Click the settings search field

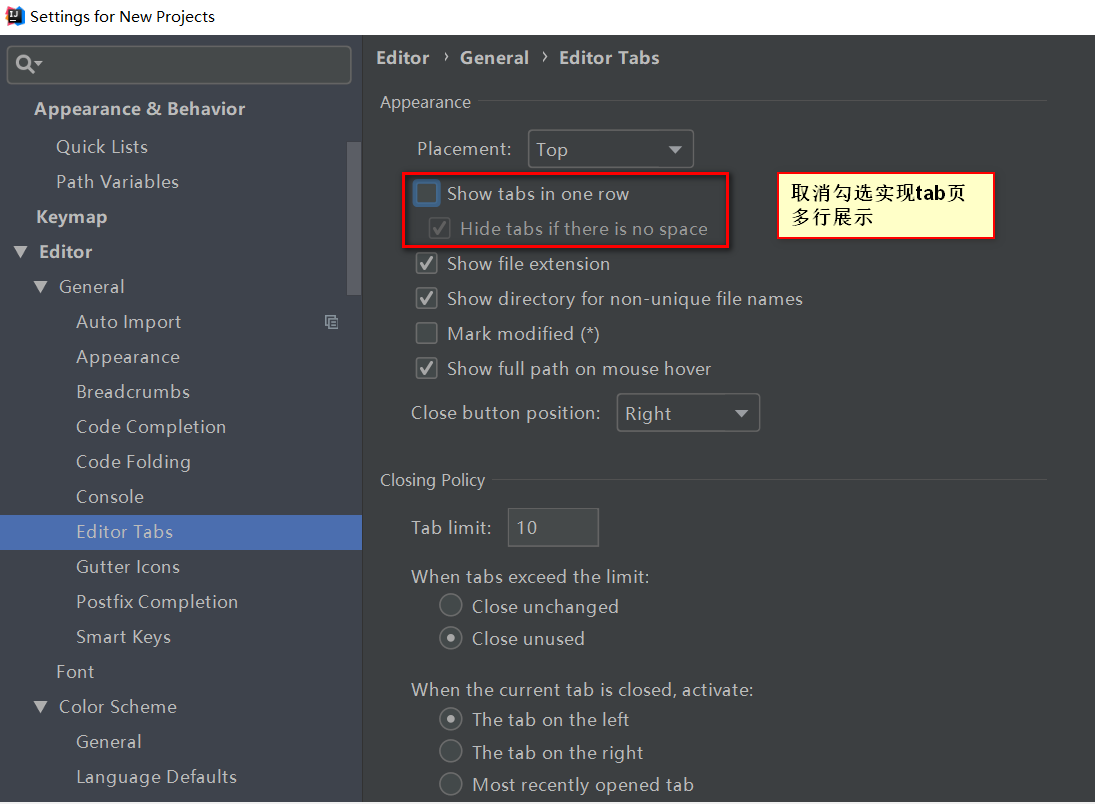179,65
